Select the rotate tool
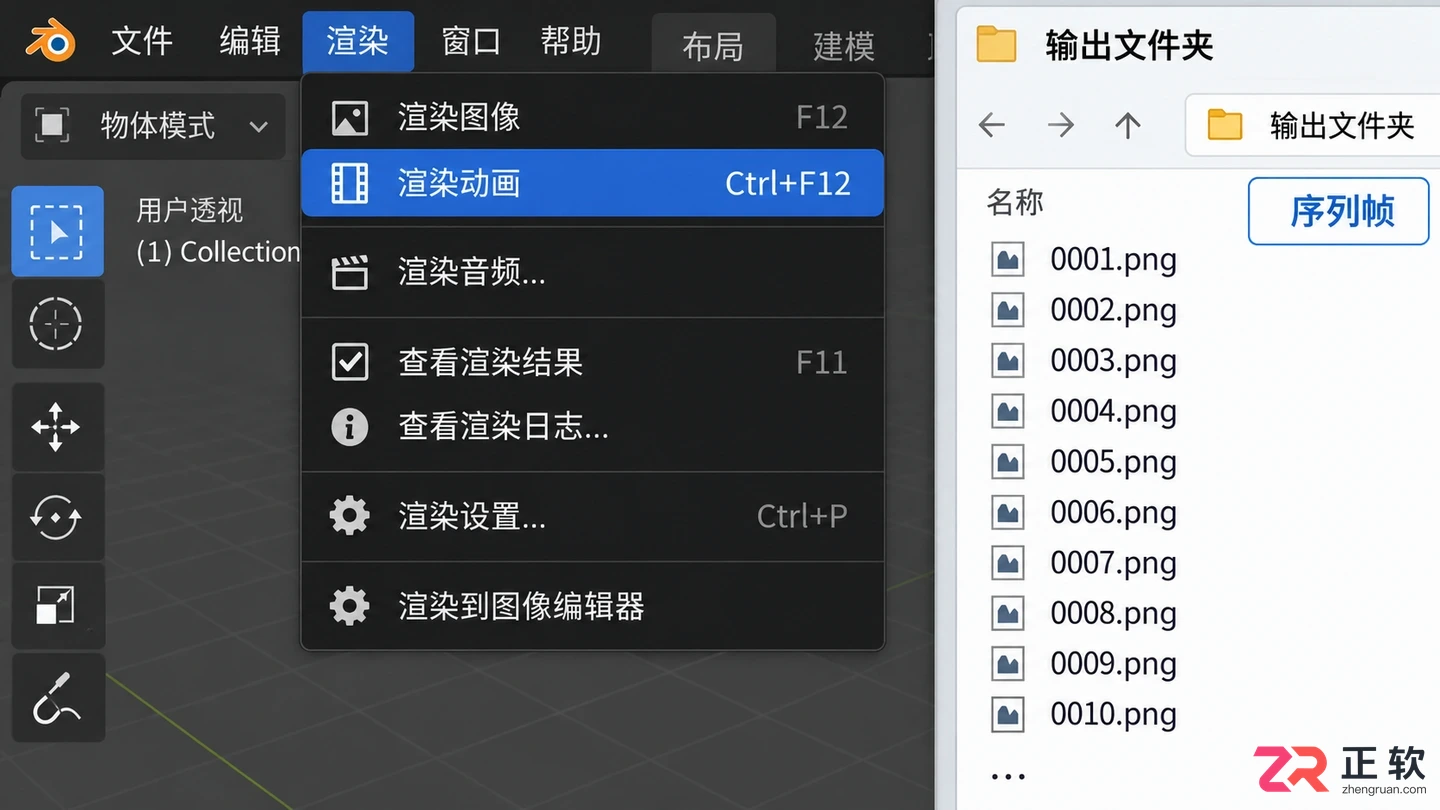The width and height of the screenshot is (1440, 810). point(57,517)
